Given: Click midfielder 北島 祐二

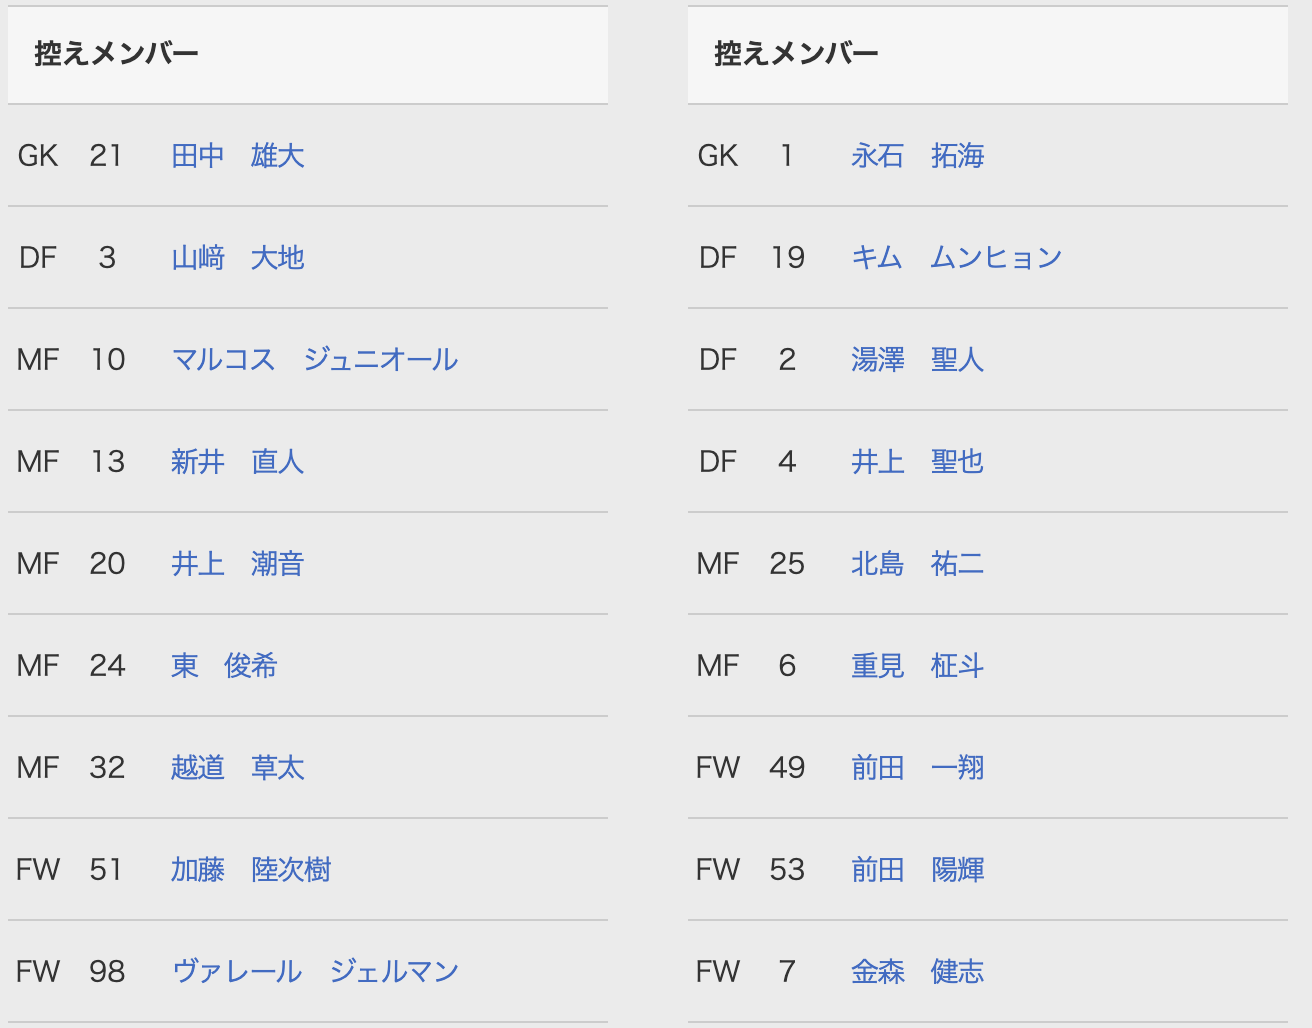Looking at the screenshot, I should [x=918, y=564].
